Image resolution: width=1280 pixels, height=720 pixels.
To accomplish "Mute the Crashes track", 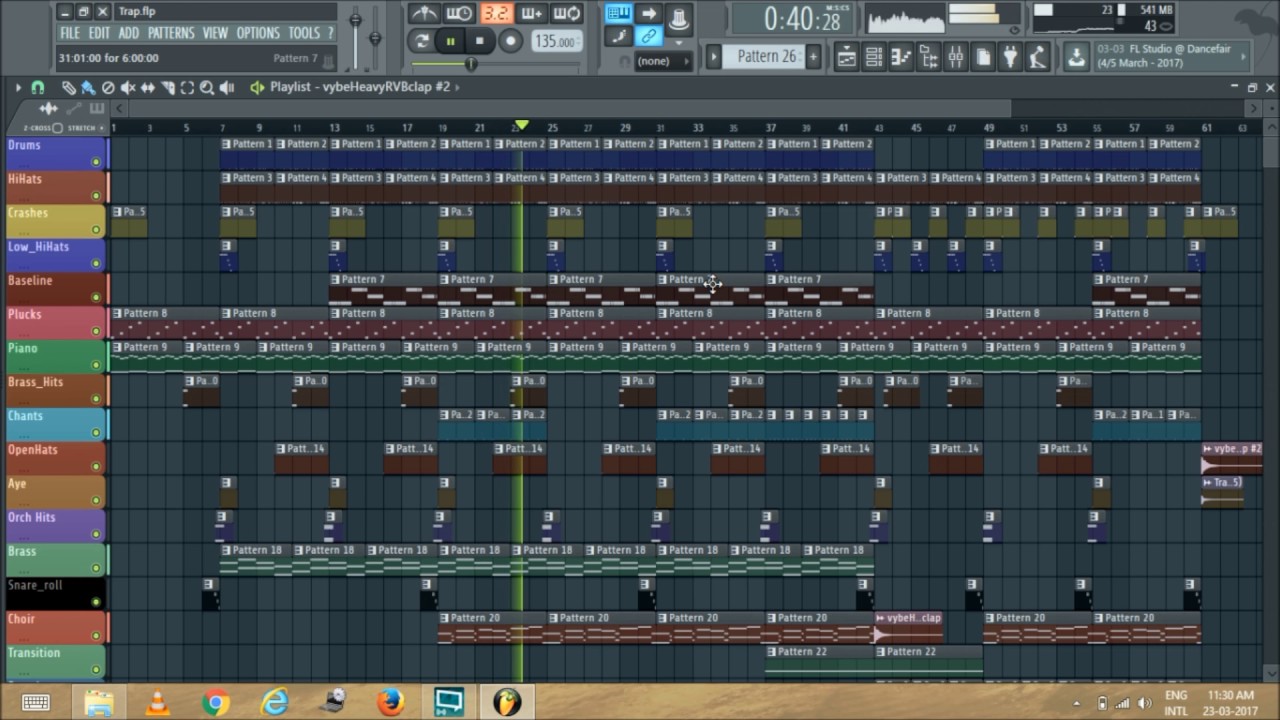I will tap(96, 229).
